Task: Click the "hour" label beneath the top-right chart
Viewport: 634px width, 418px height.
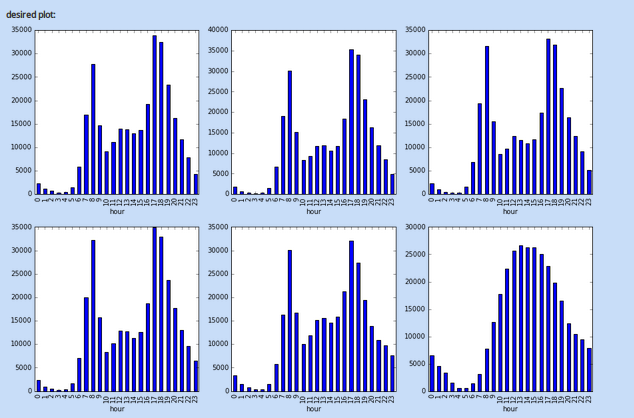Action: [x=510, y=211]
